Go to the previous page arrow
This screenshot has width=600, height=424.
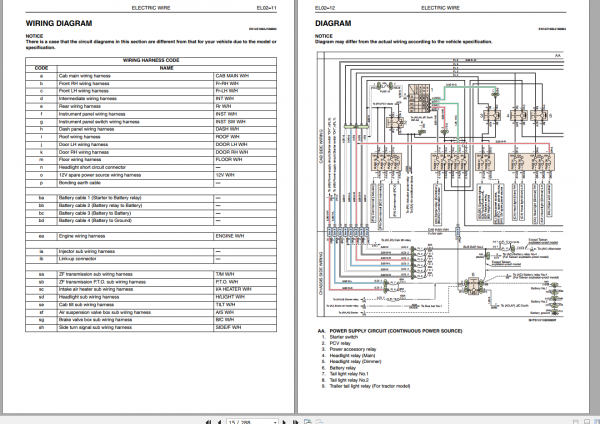point(219,422)
